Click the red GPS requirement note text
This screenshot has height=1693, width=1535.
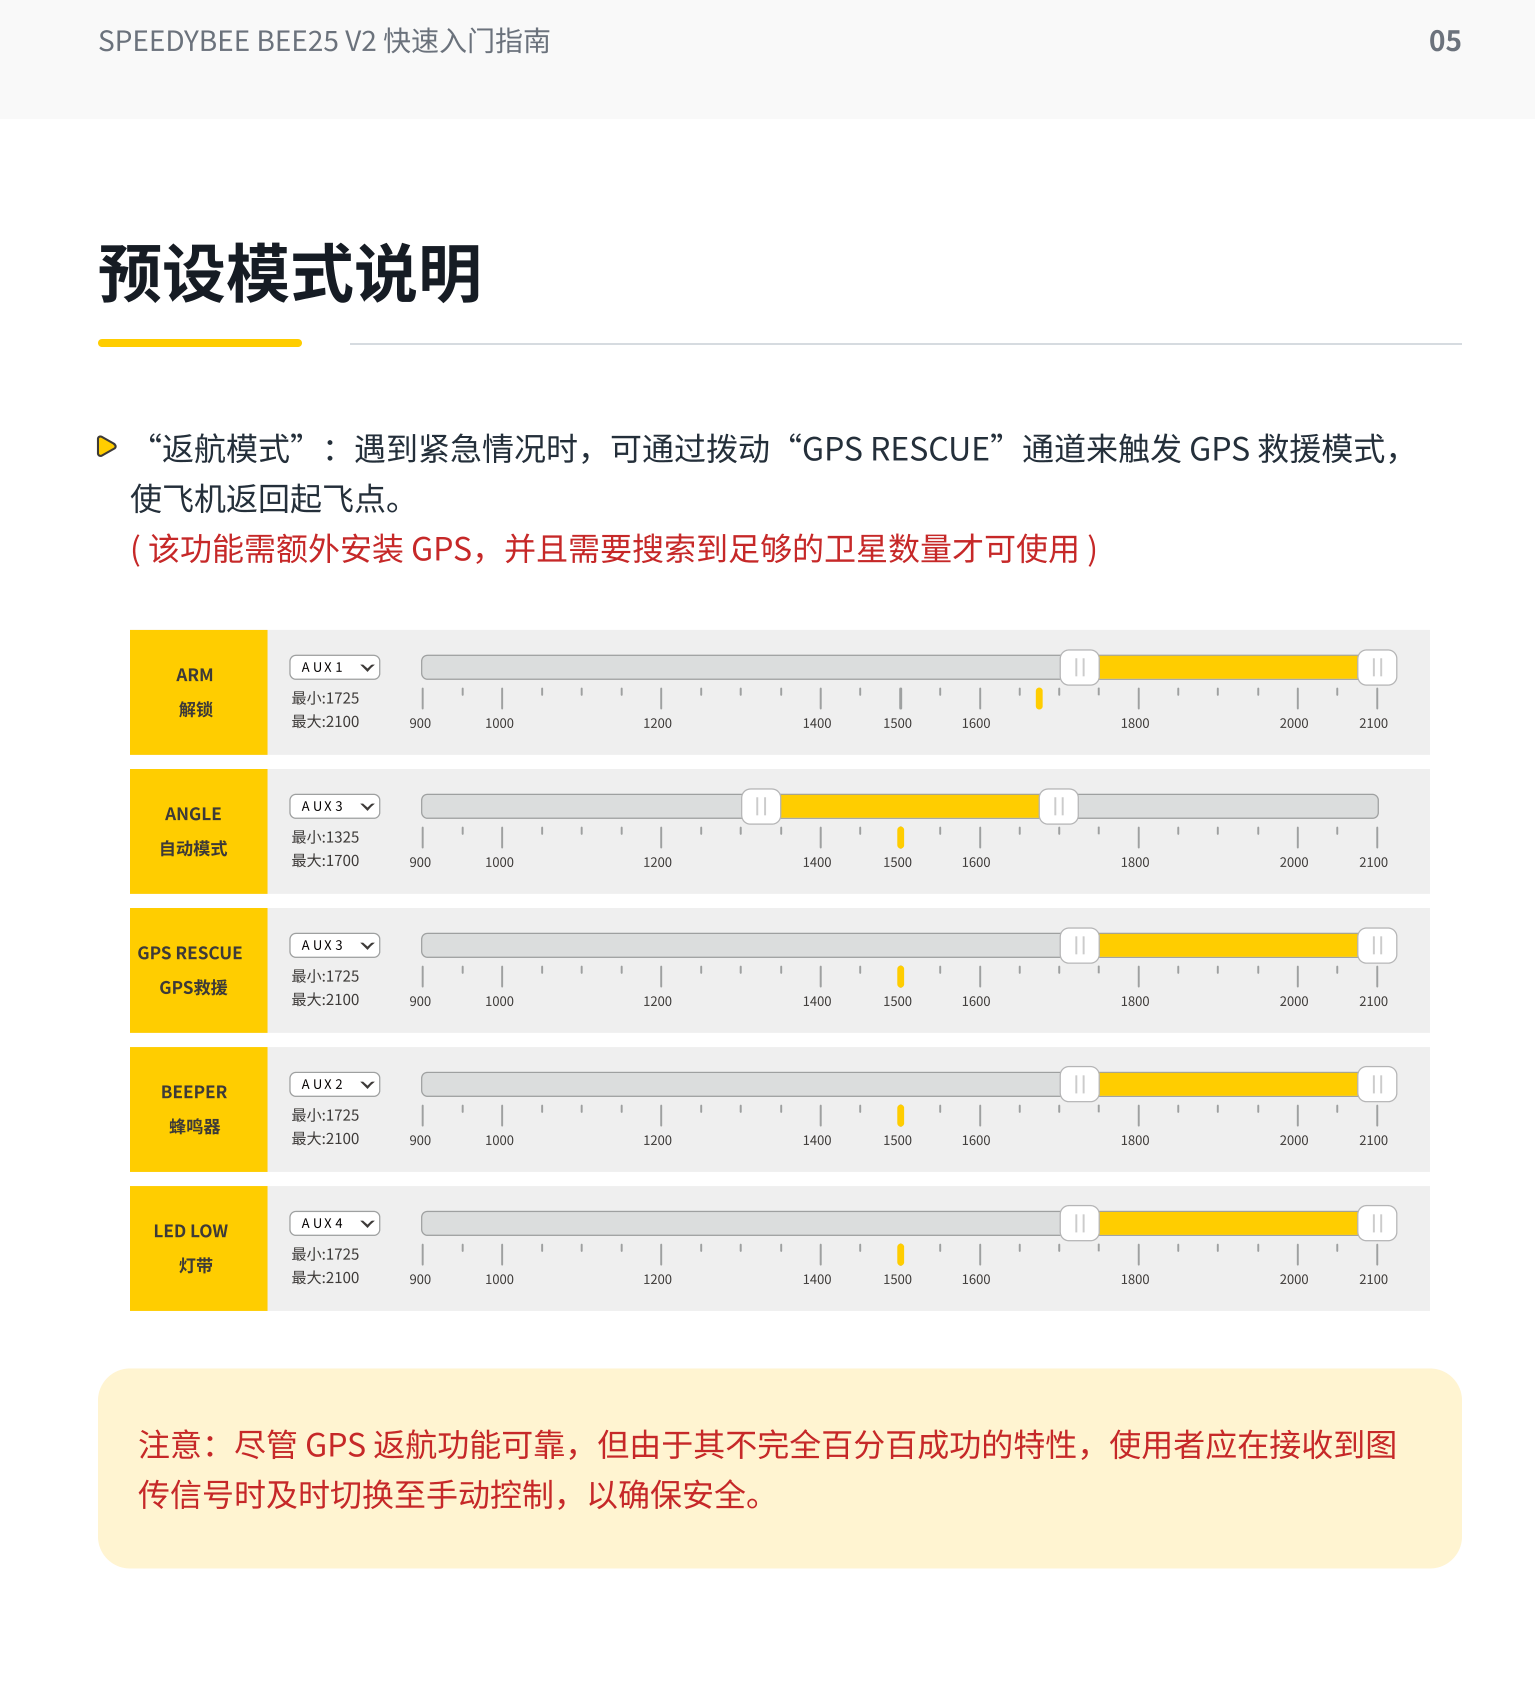[615, 549]
